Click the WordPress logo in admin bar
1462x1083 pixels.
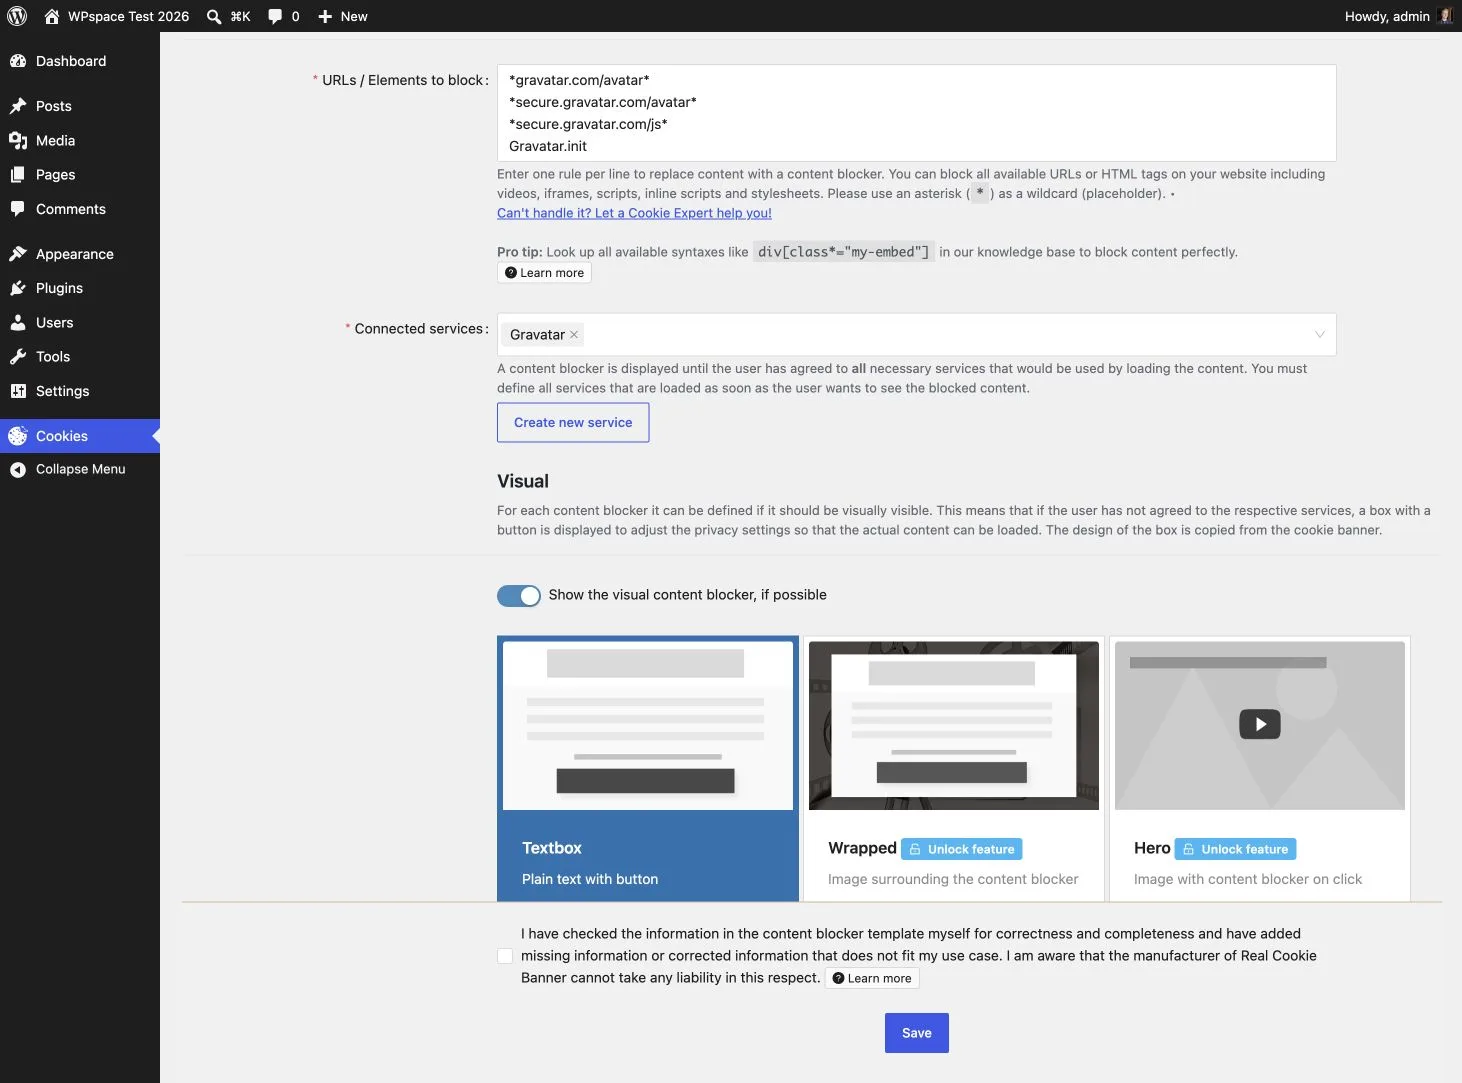(17, 16)
